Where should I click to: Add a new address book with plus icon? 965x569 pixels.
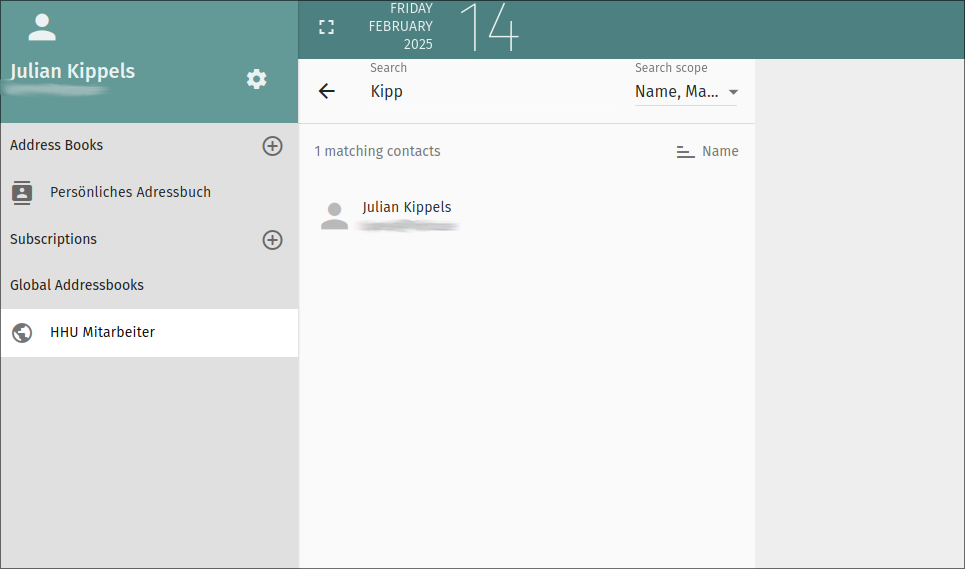point(272,146)
